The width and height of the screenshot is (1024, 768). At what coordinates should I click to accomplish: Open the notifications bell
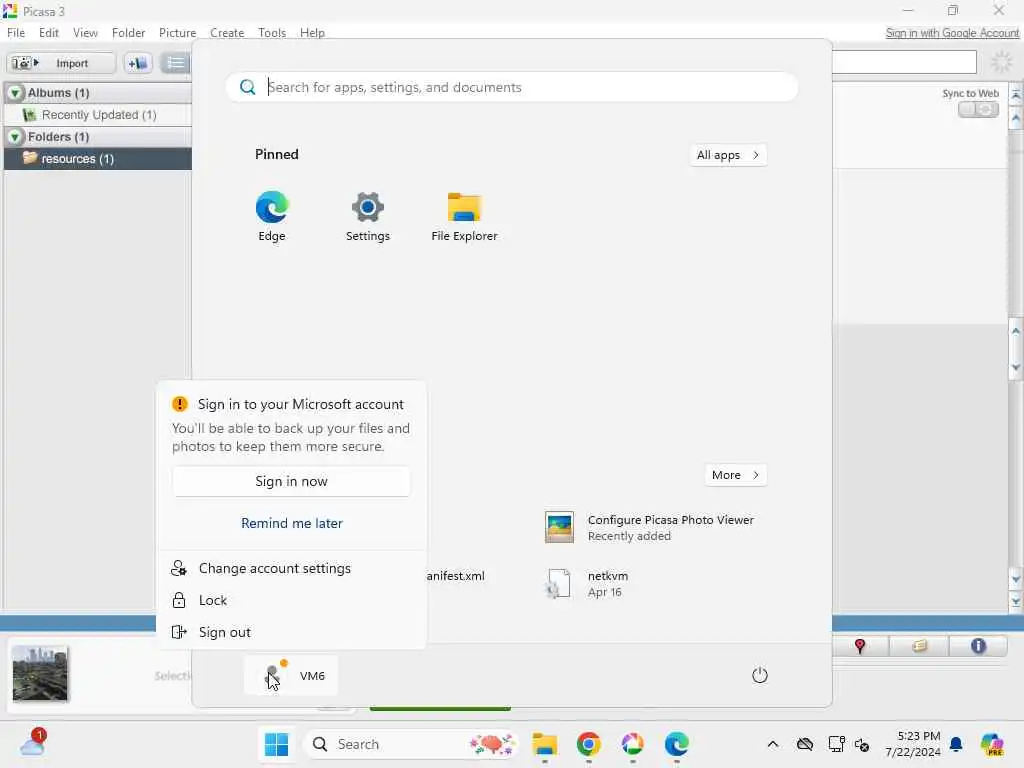956,744
